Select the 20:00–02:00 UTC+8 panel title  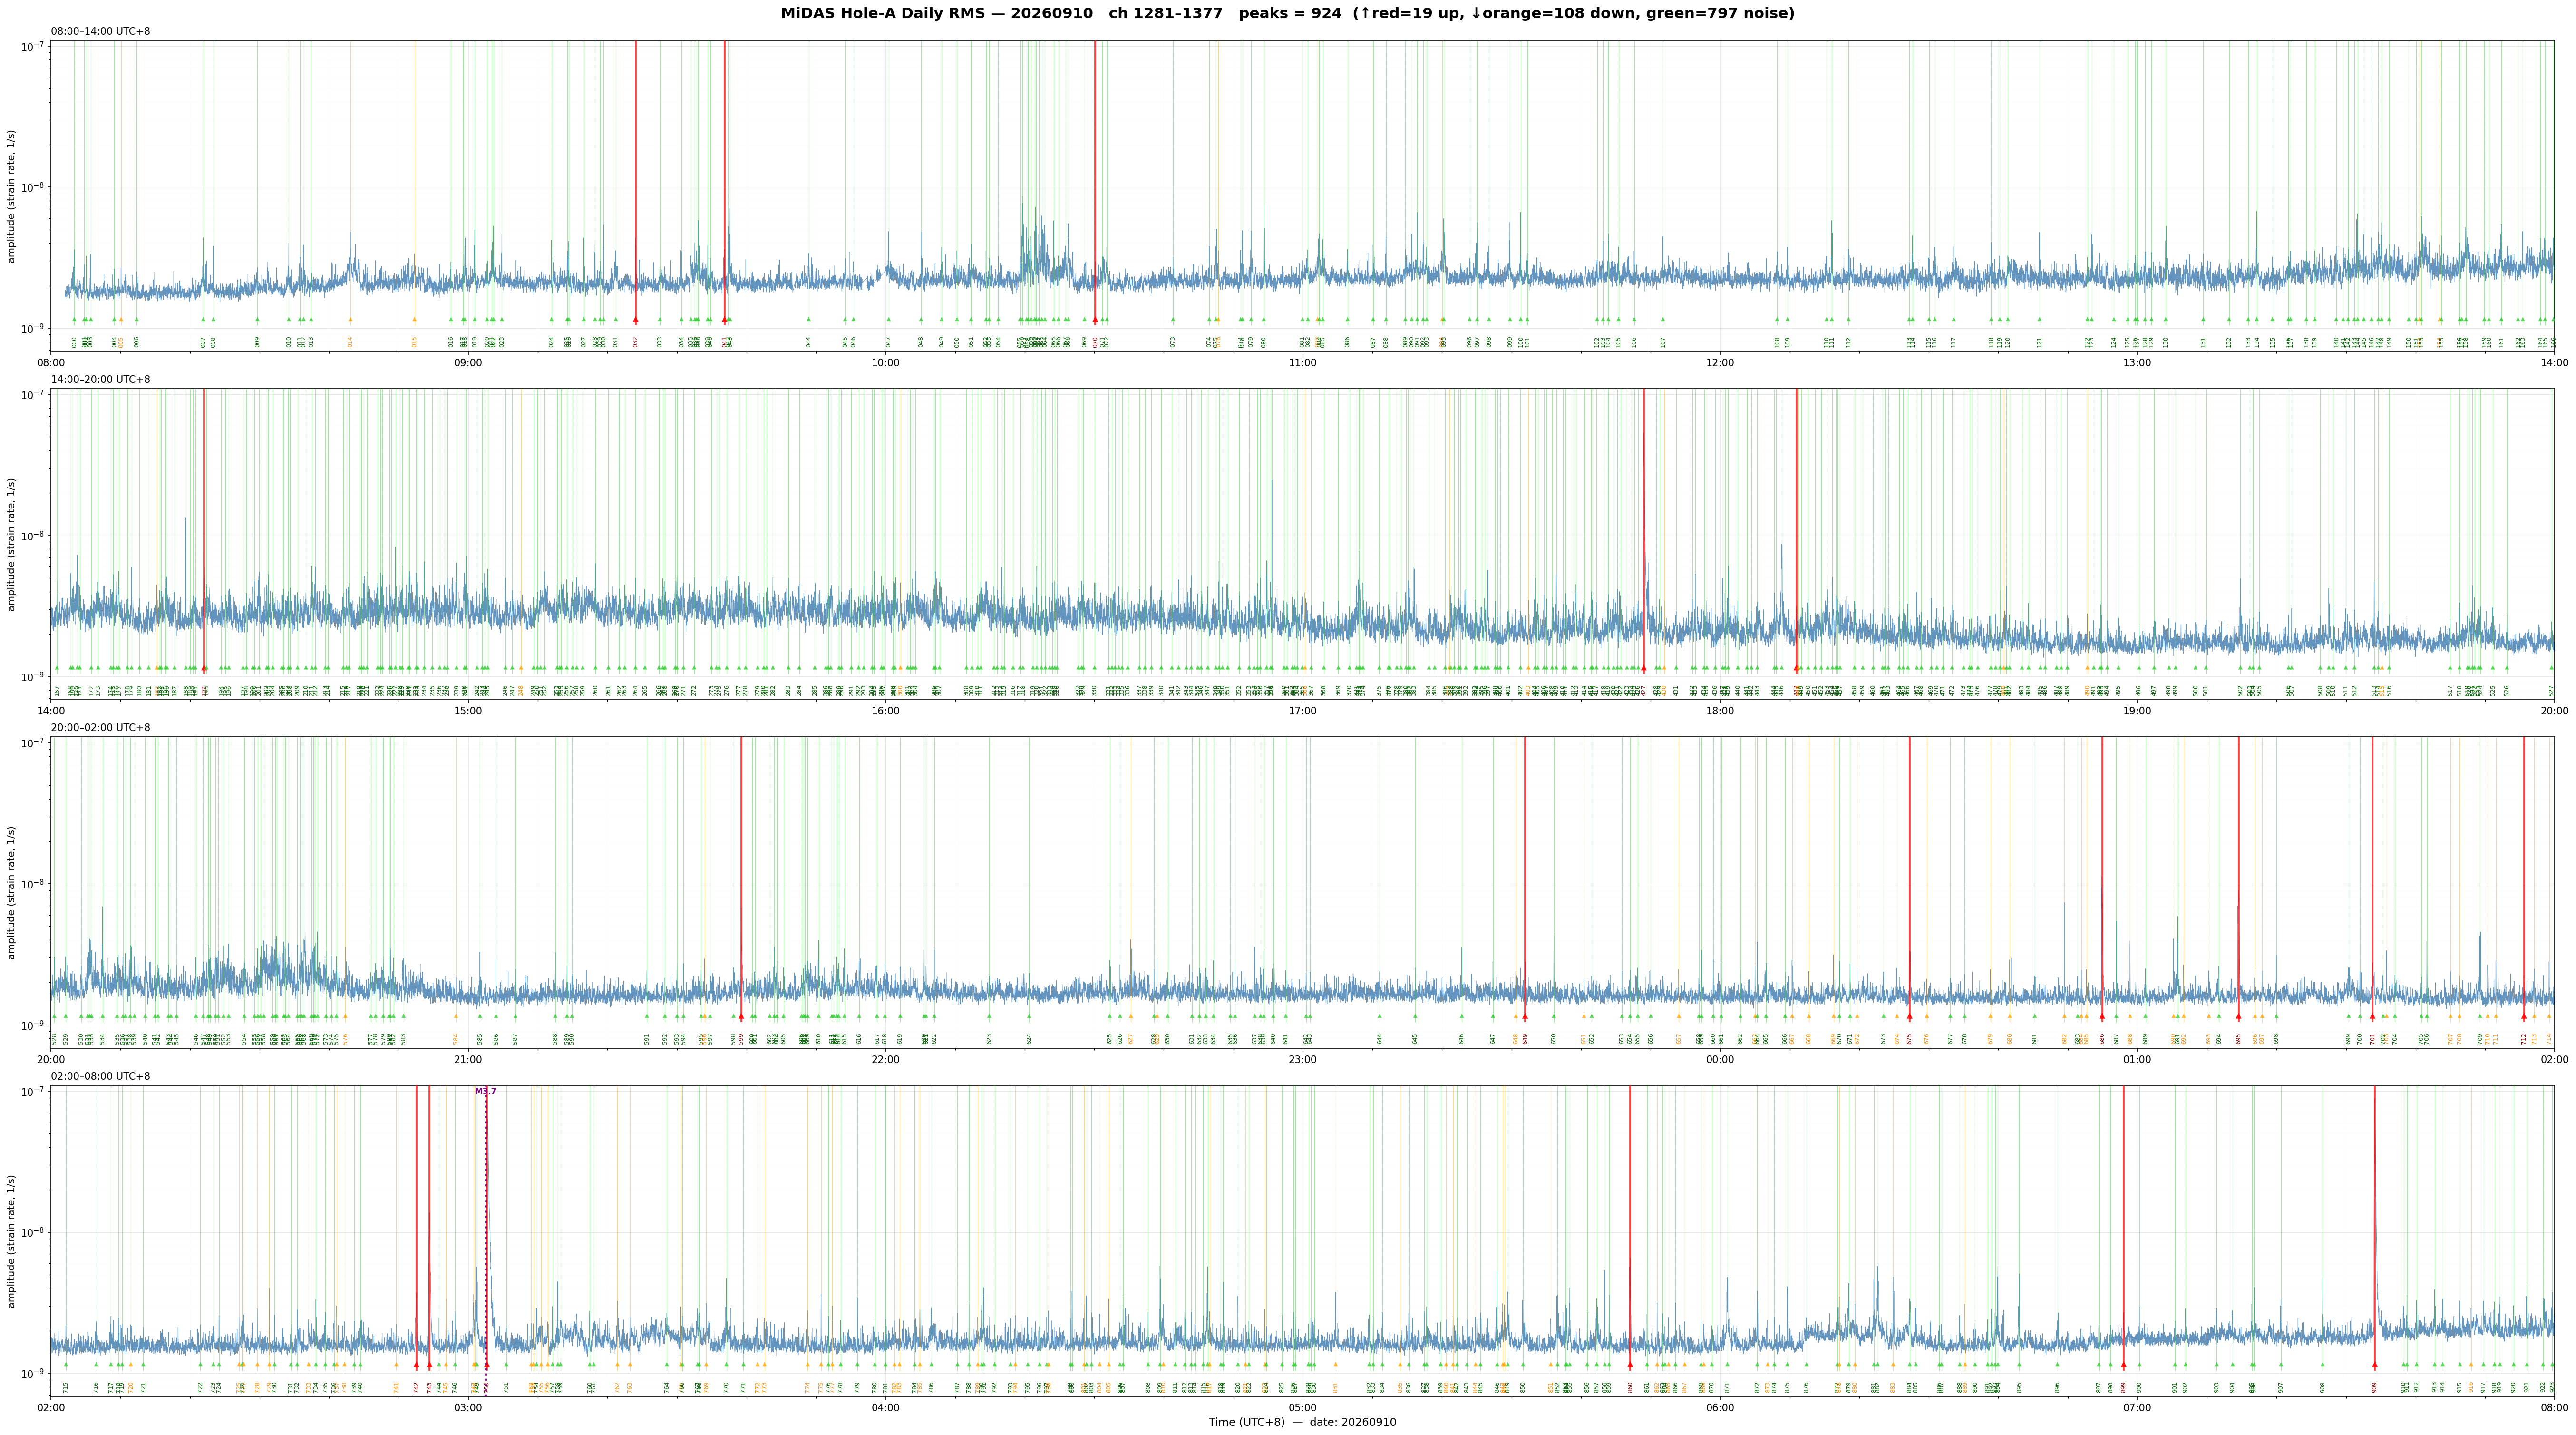100,728
